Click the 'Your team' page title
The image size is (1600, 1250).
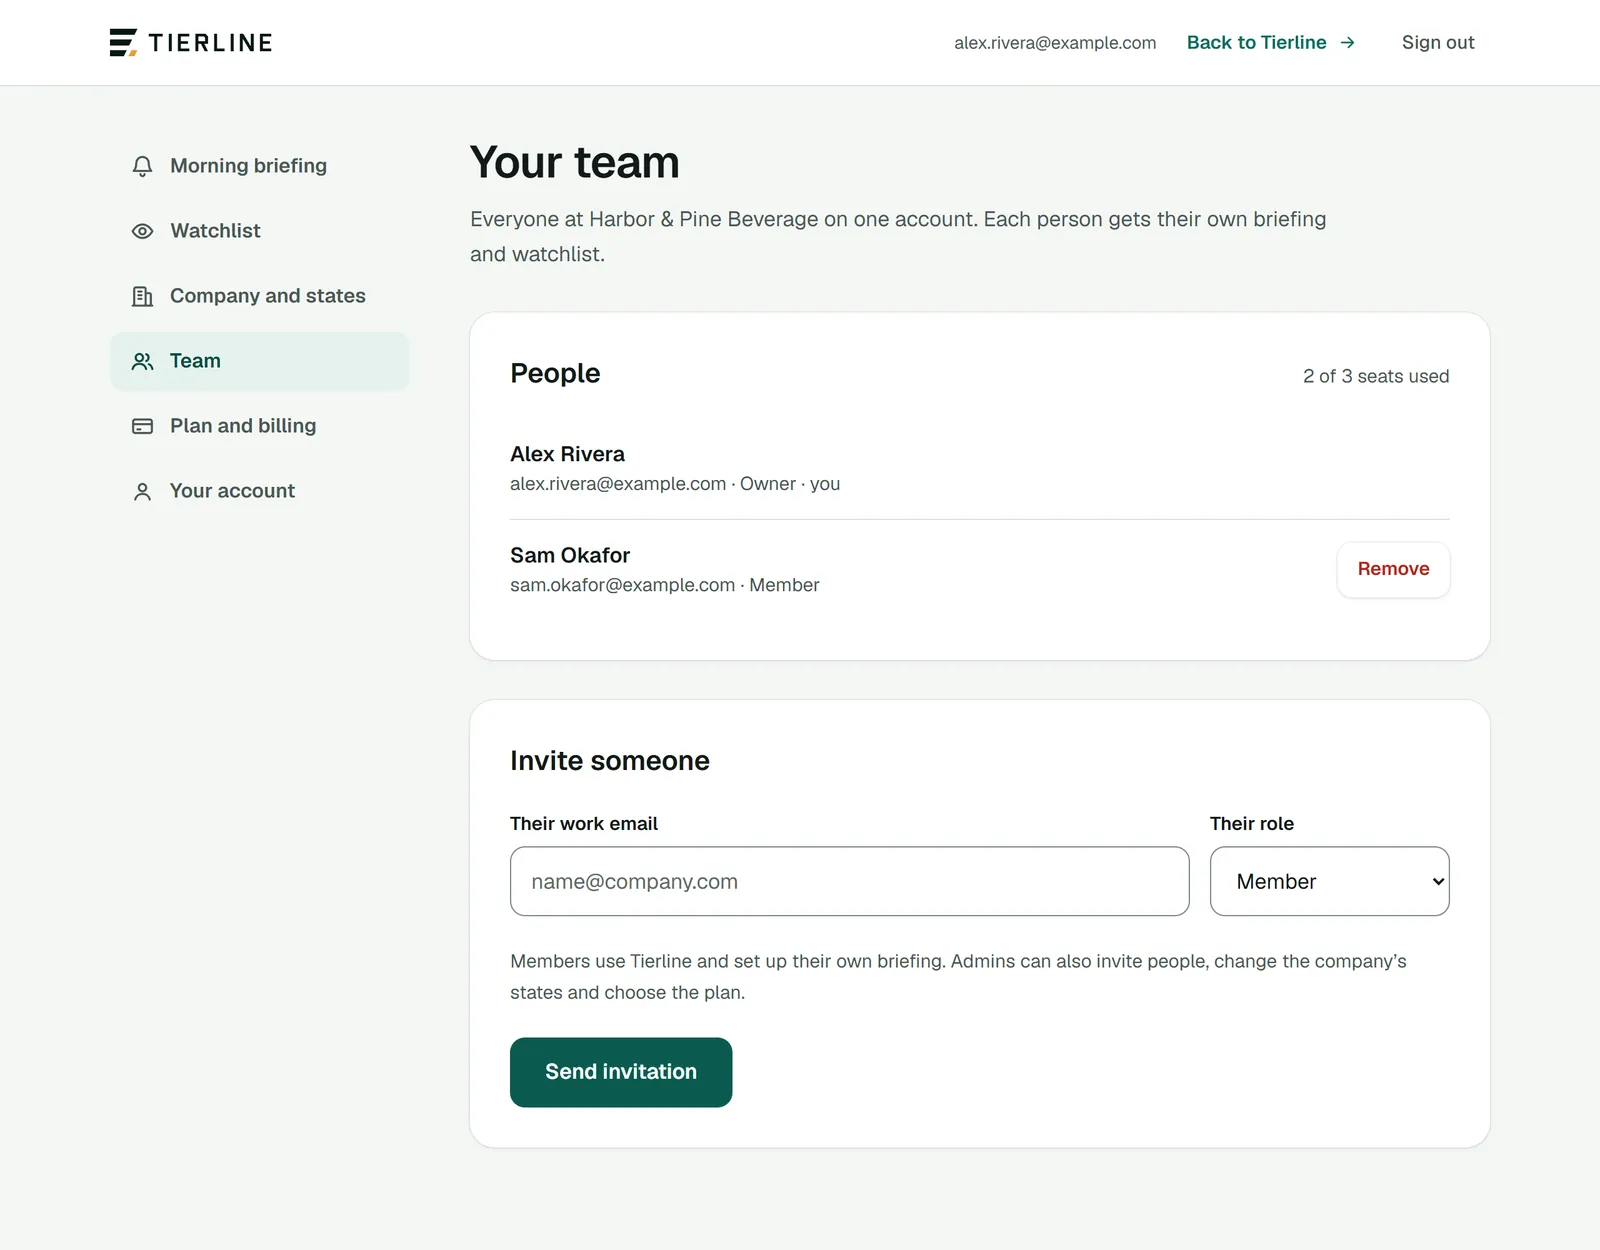click(x=575, y=162)
